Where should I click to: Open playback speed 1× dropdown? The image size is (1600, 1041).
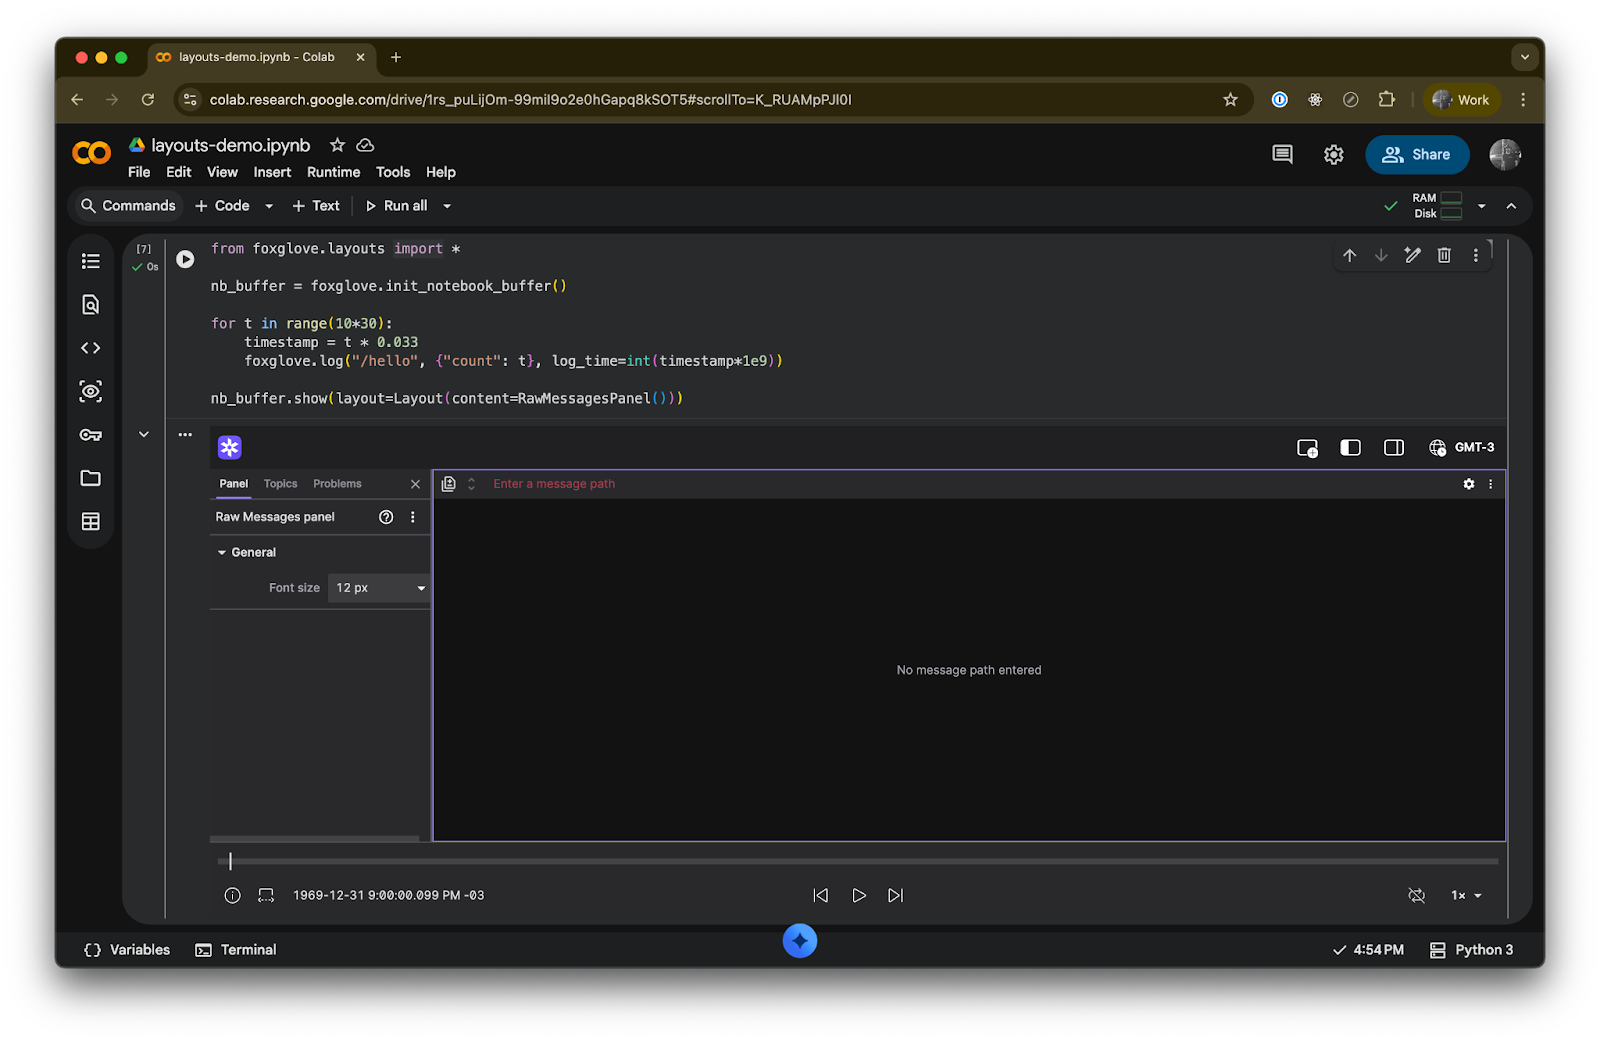click(x=1466, y=895)
